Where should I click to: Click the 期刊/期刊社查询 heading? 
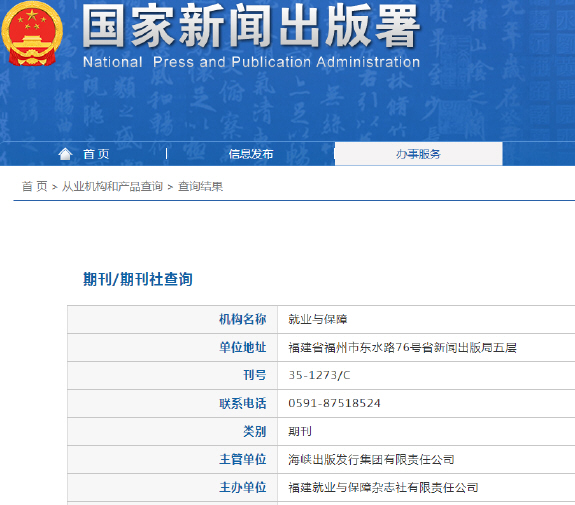pos(138,279)
